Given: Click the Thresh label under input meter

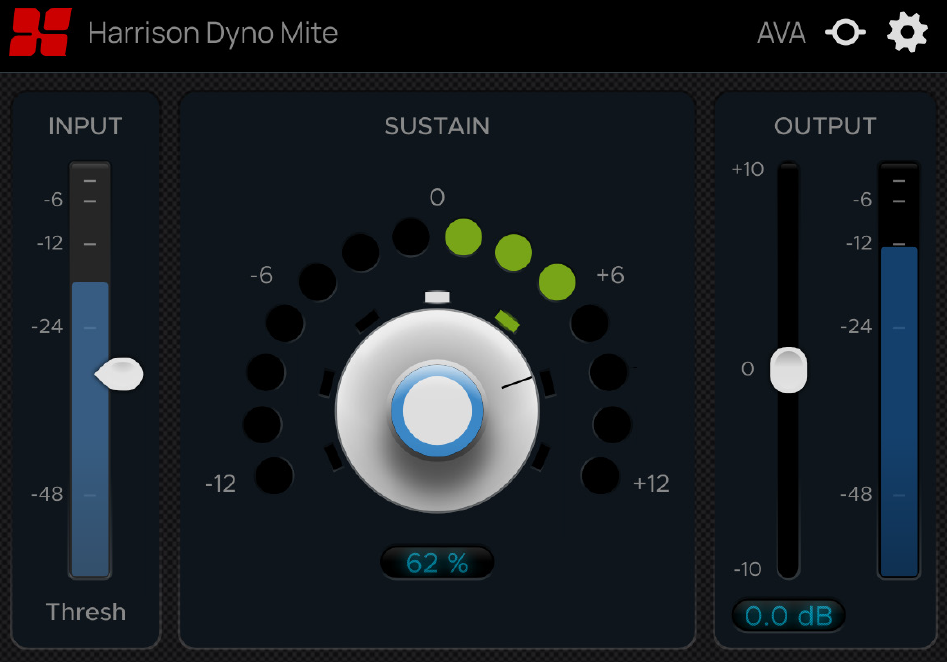Looking at the screenshot, I should tap(86, 612).
